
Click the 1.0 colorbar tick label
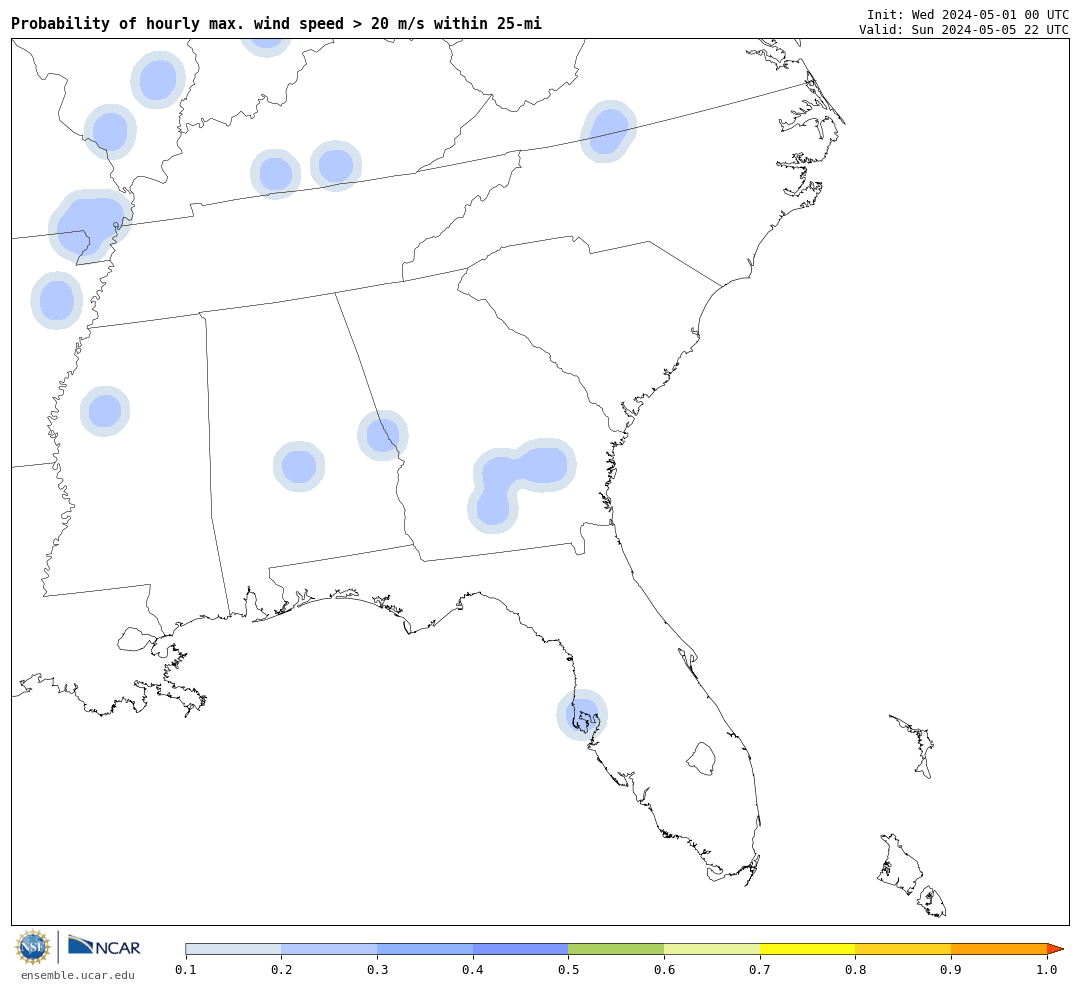pos(1047,969)
